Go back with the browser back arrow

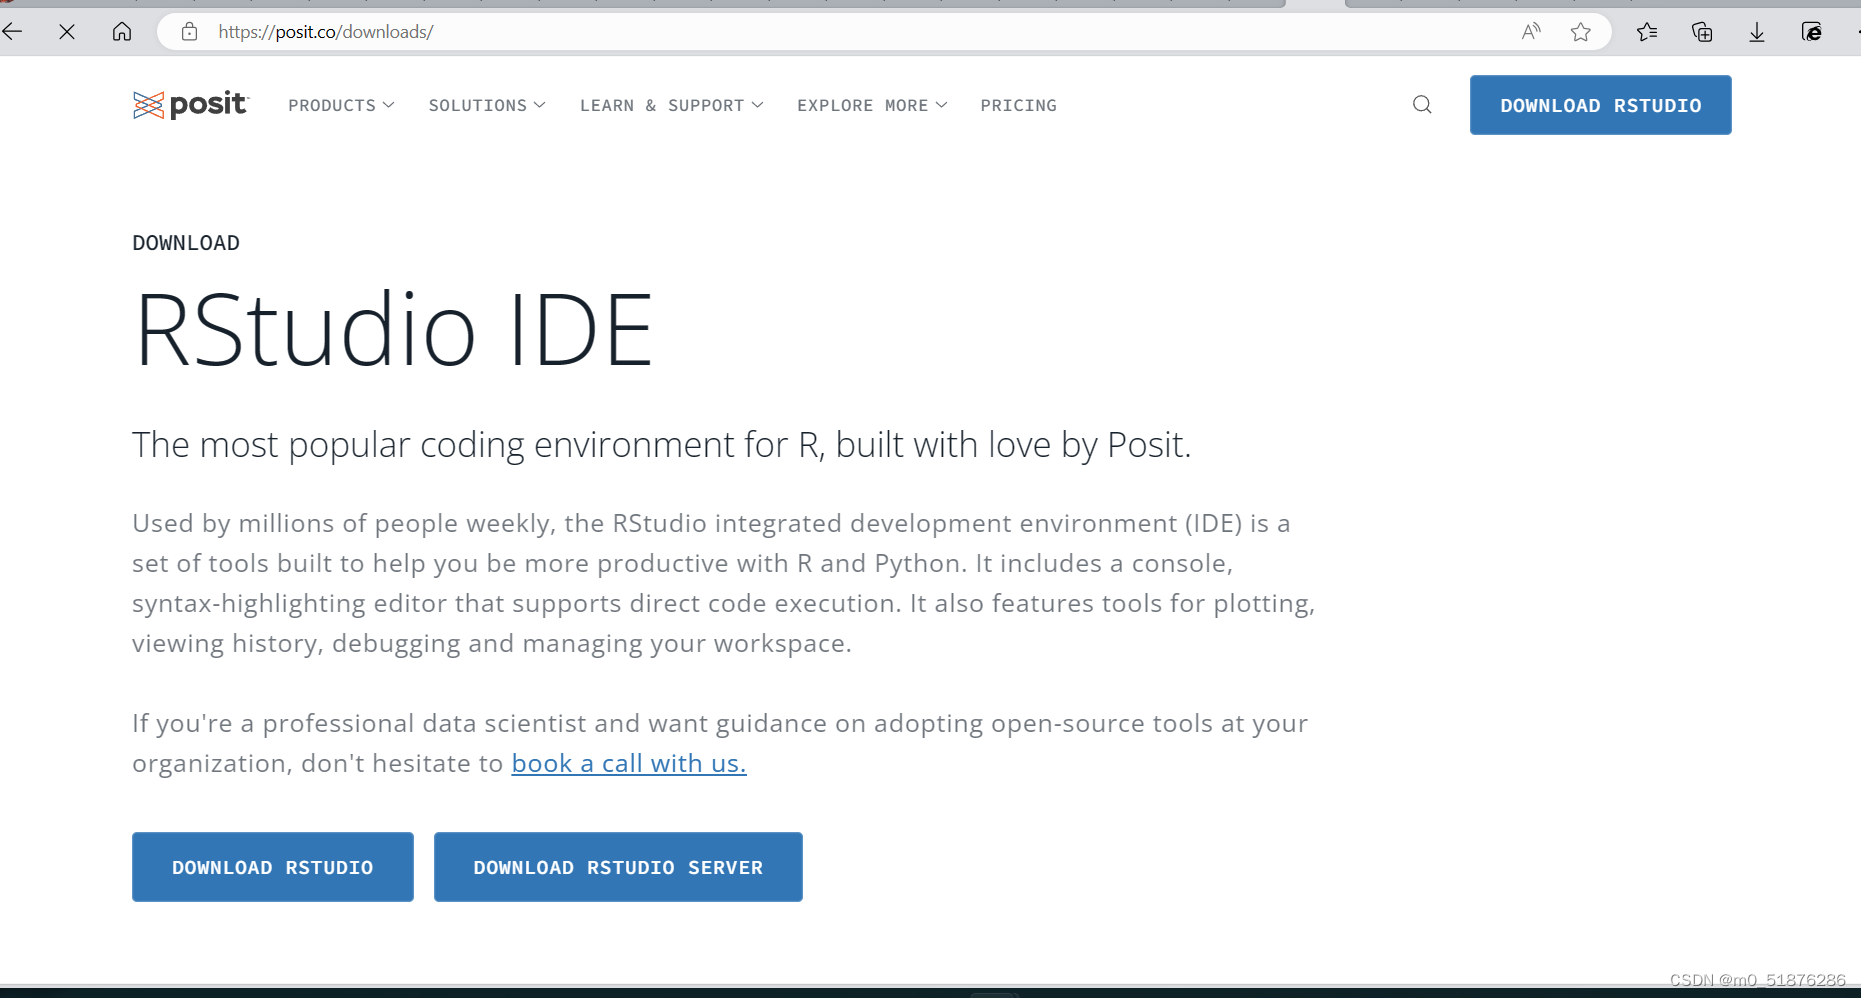12,32
